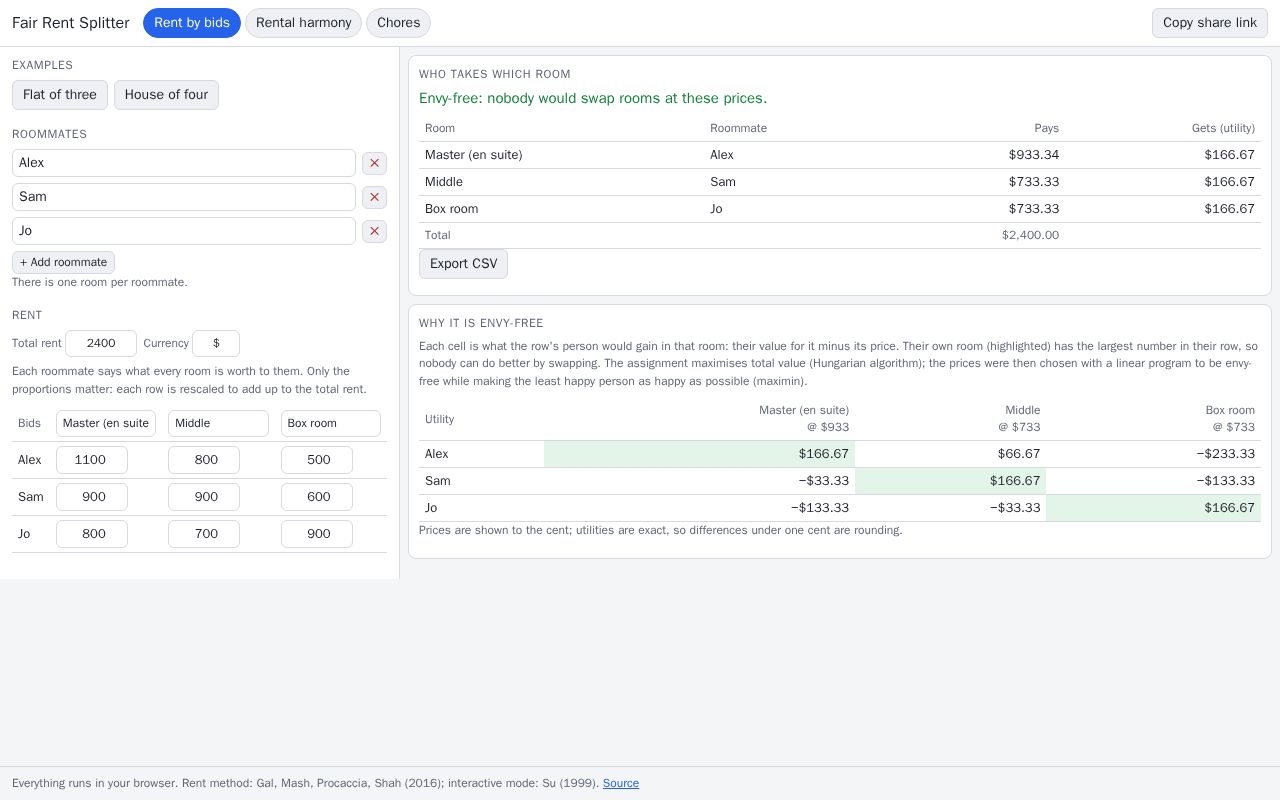Screen dimensions: 1280x800
Task: Click the + Add roommate button
Action: click(63, 262)
